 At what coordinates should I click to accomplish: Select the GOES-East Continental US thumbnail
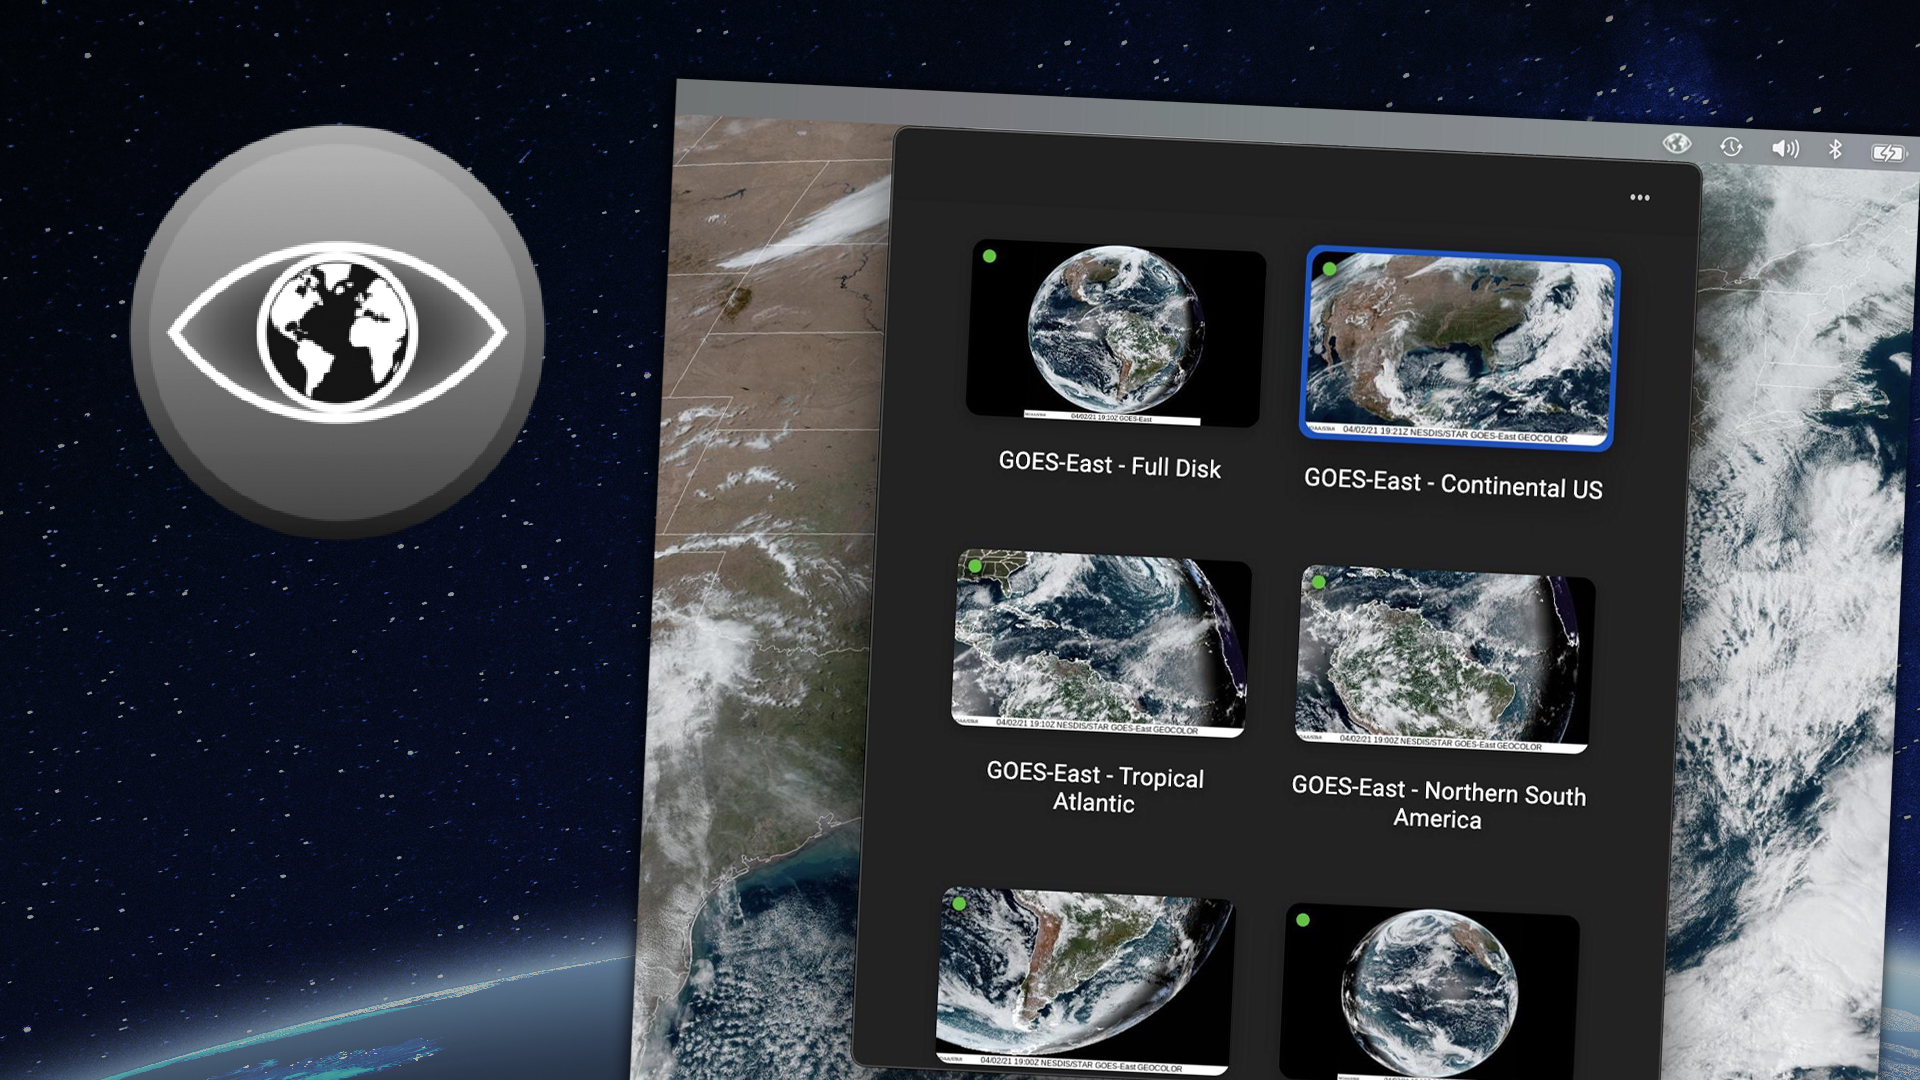1459,348
